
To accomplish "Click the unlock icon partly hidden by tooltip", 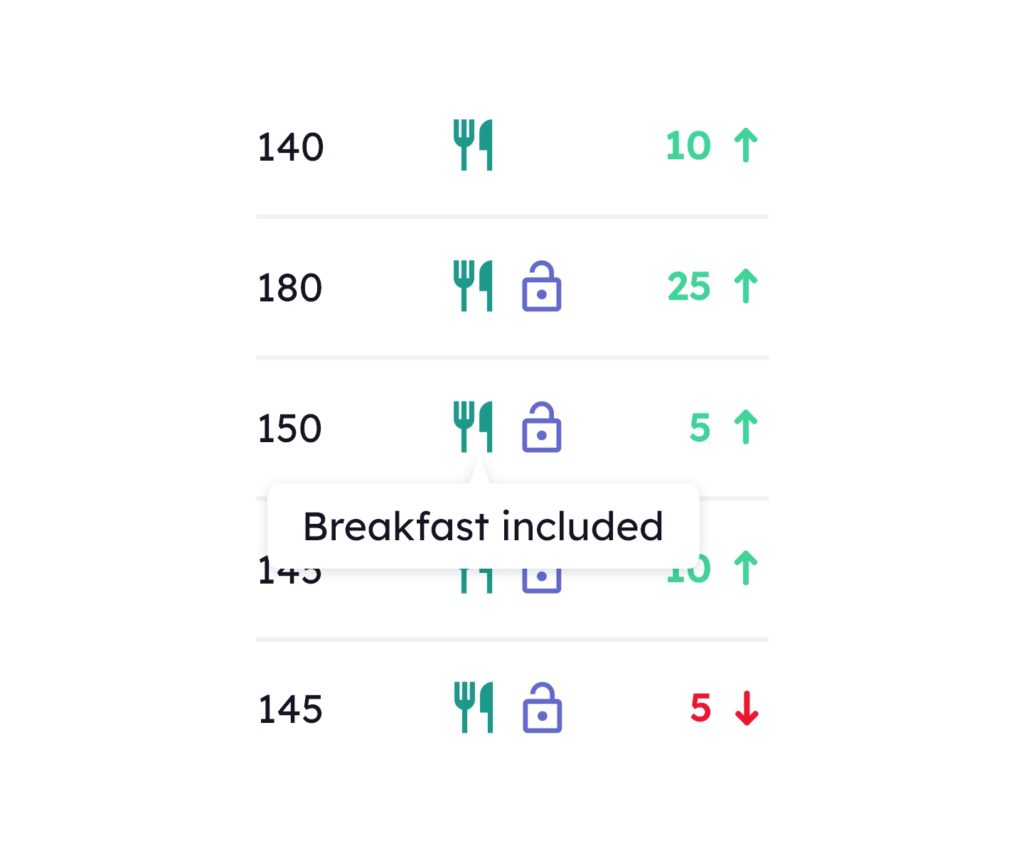I will pyautogui.click(x=542, y=579).
